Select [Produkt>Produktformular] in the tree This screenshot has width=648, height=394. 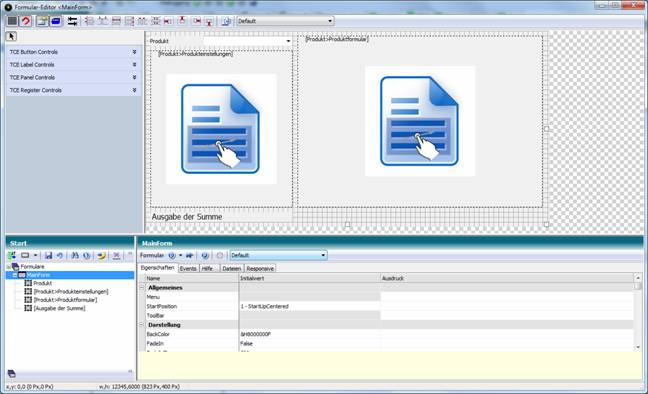click(x=65, y=300)
